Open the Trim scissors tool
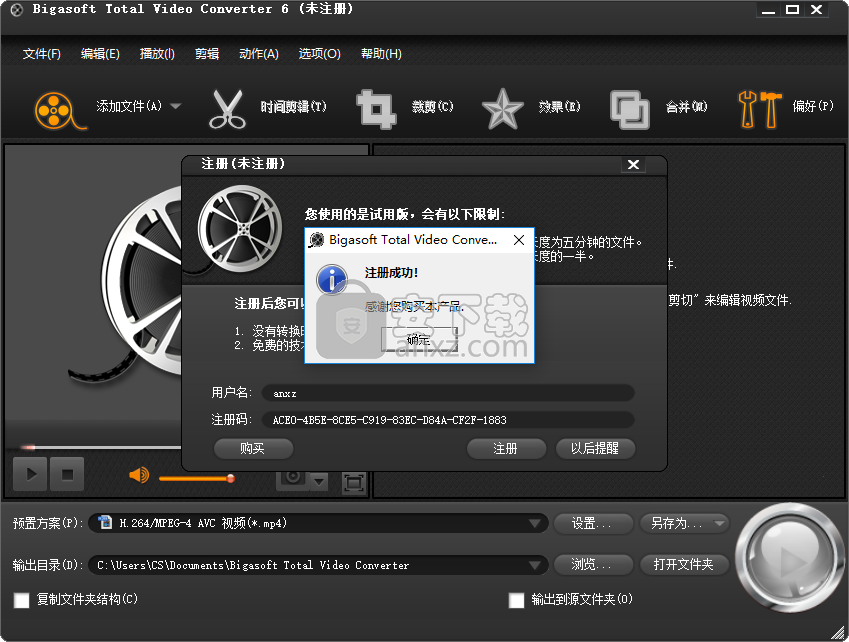Image resolution: width=849 pixels, height=642 pixels. tap(227, 110)
